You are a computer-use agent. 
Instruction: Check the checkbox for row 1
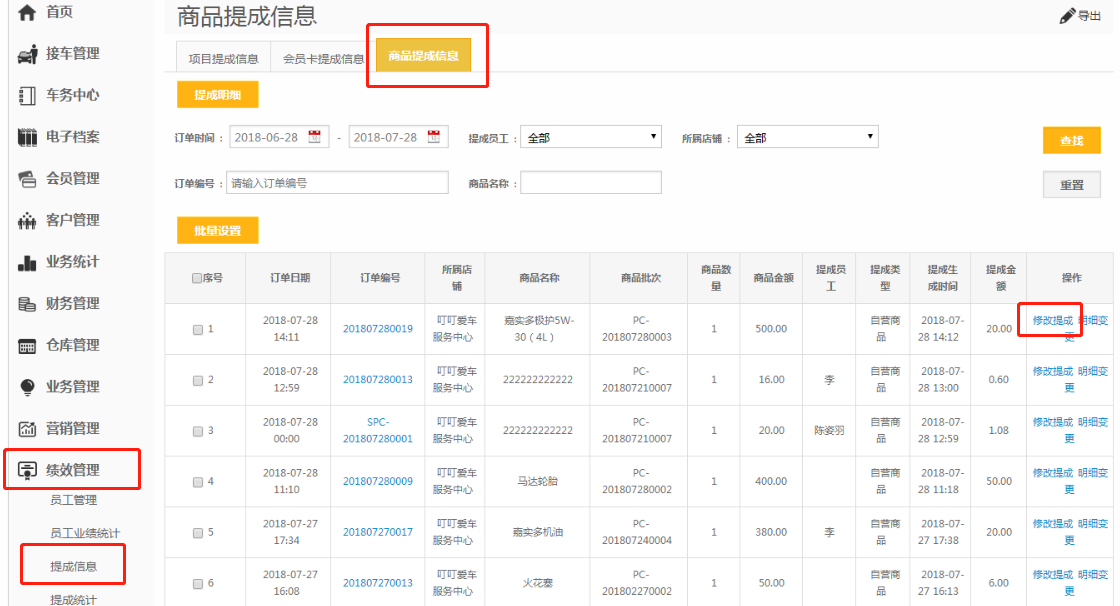197,329
